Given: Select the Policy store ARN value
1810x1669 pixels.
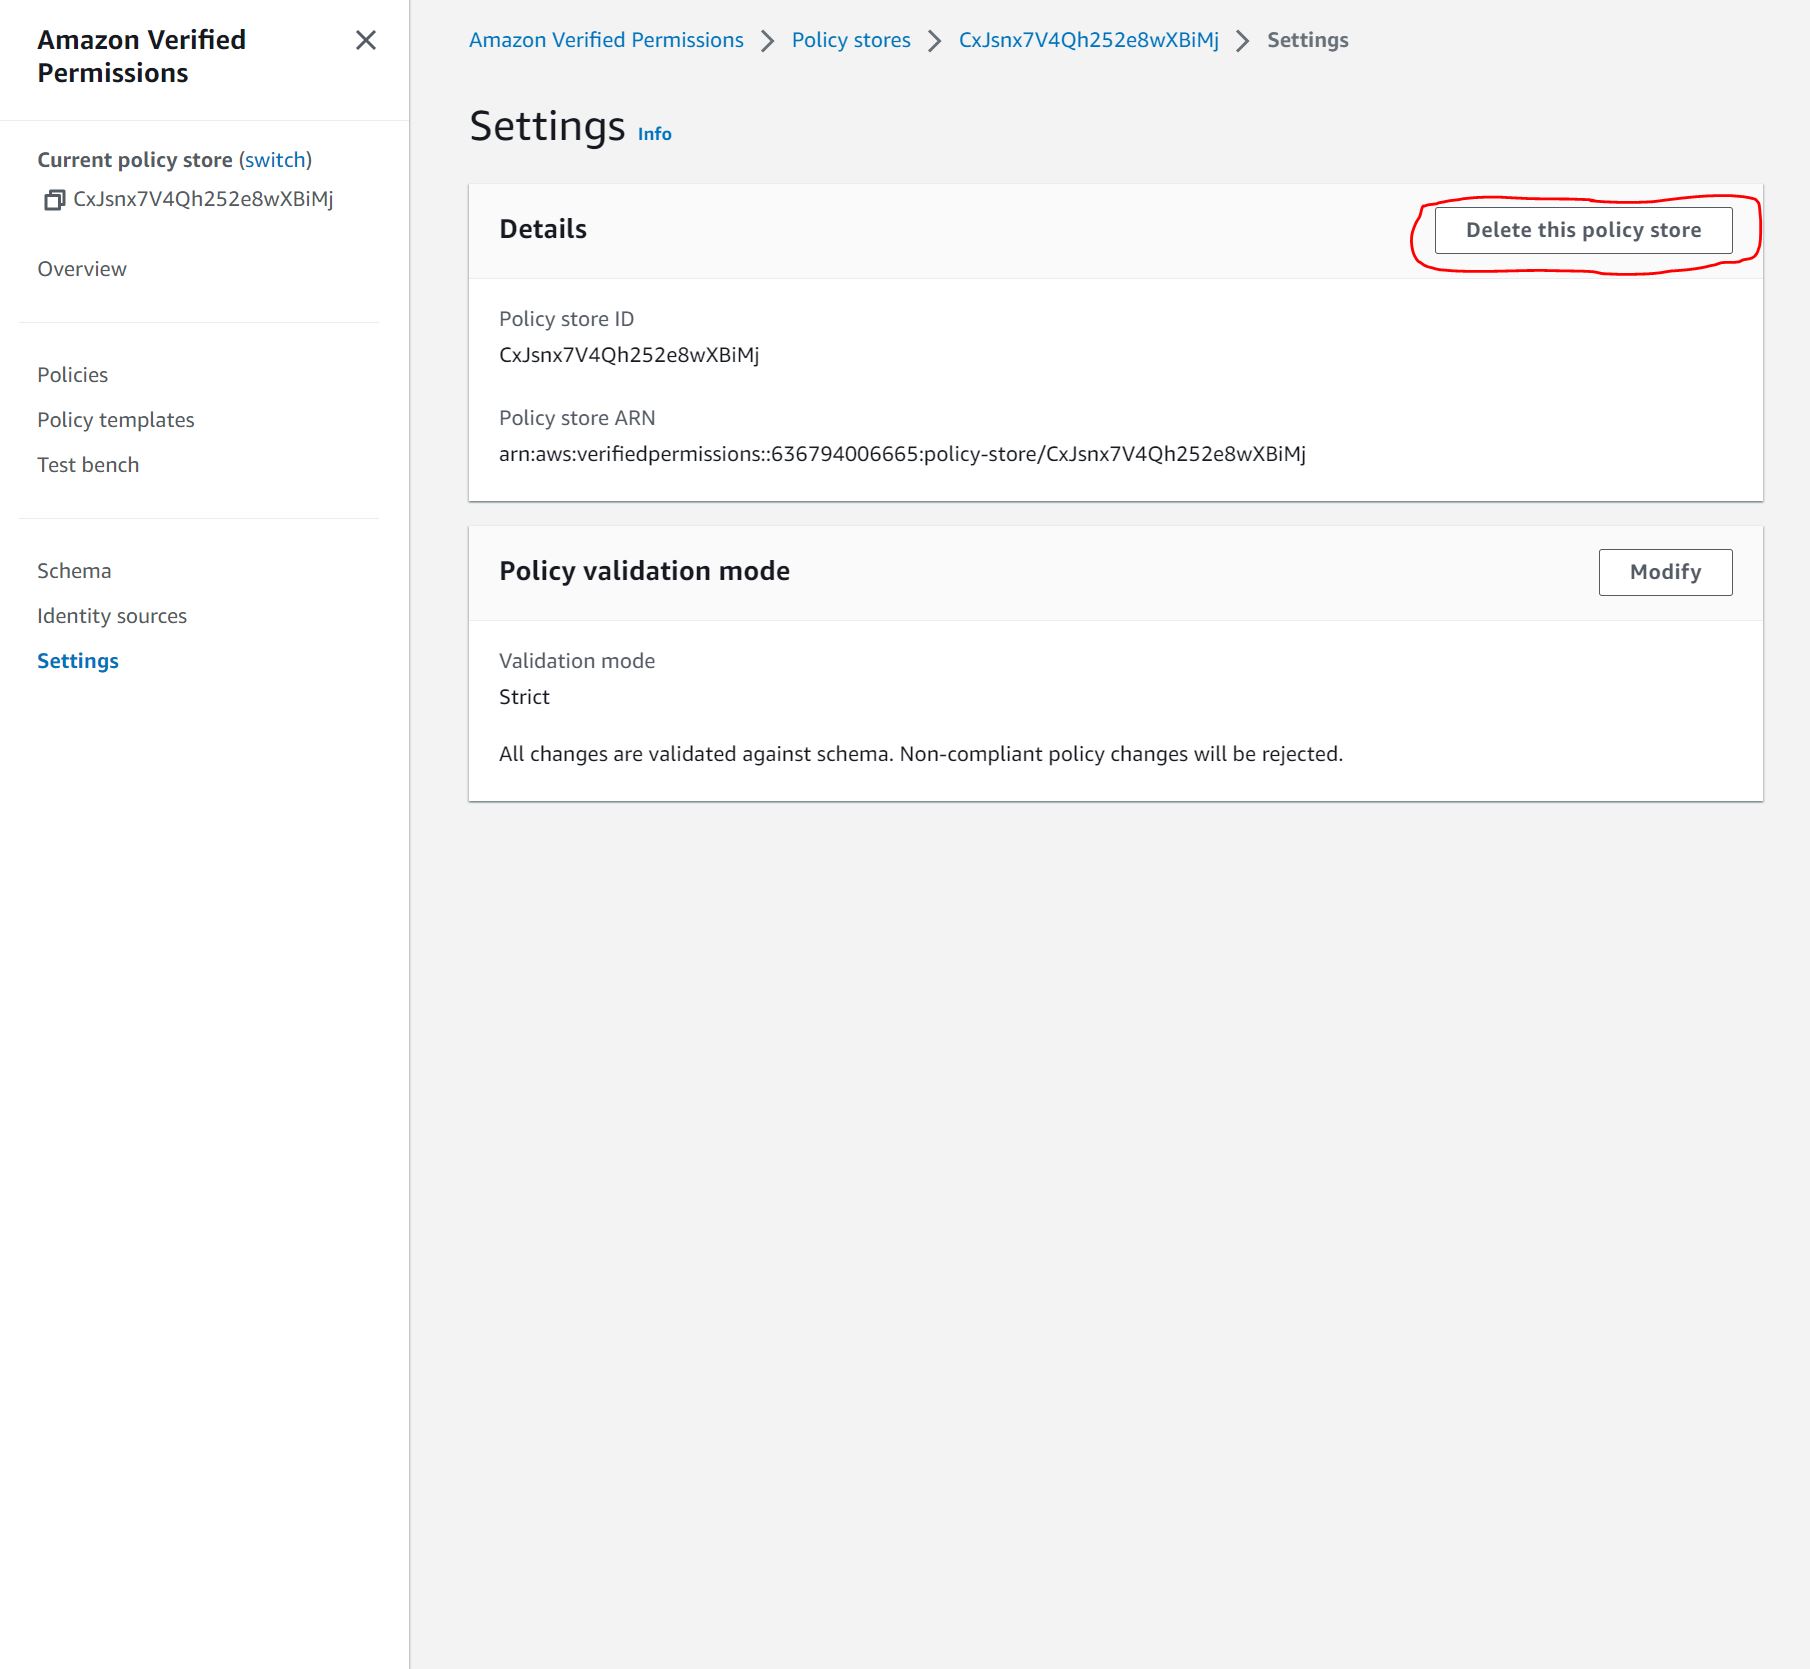Looking at the screenshot, I should (902, 454).
